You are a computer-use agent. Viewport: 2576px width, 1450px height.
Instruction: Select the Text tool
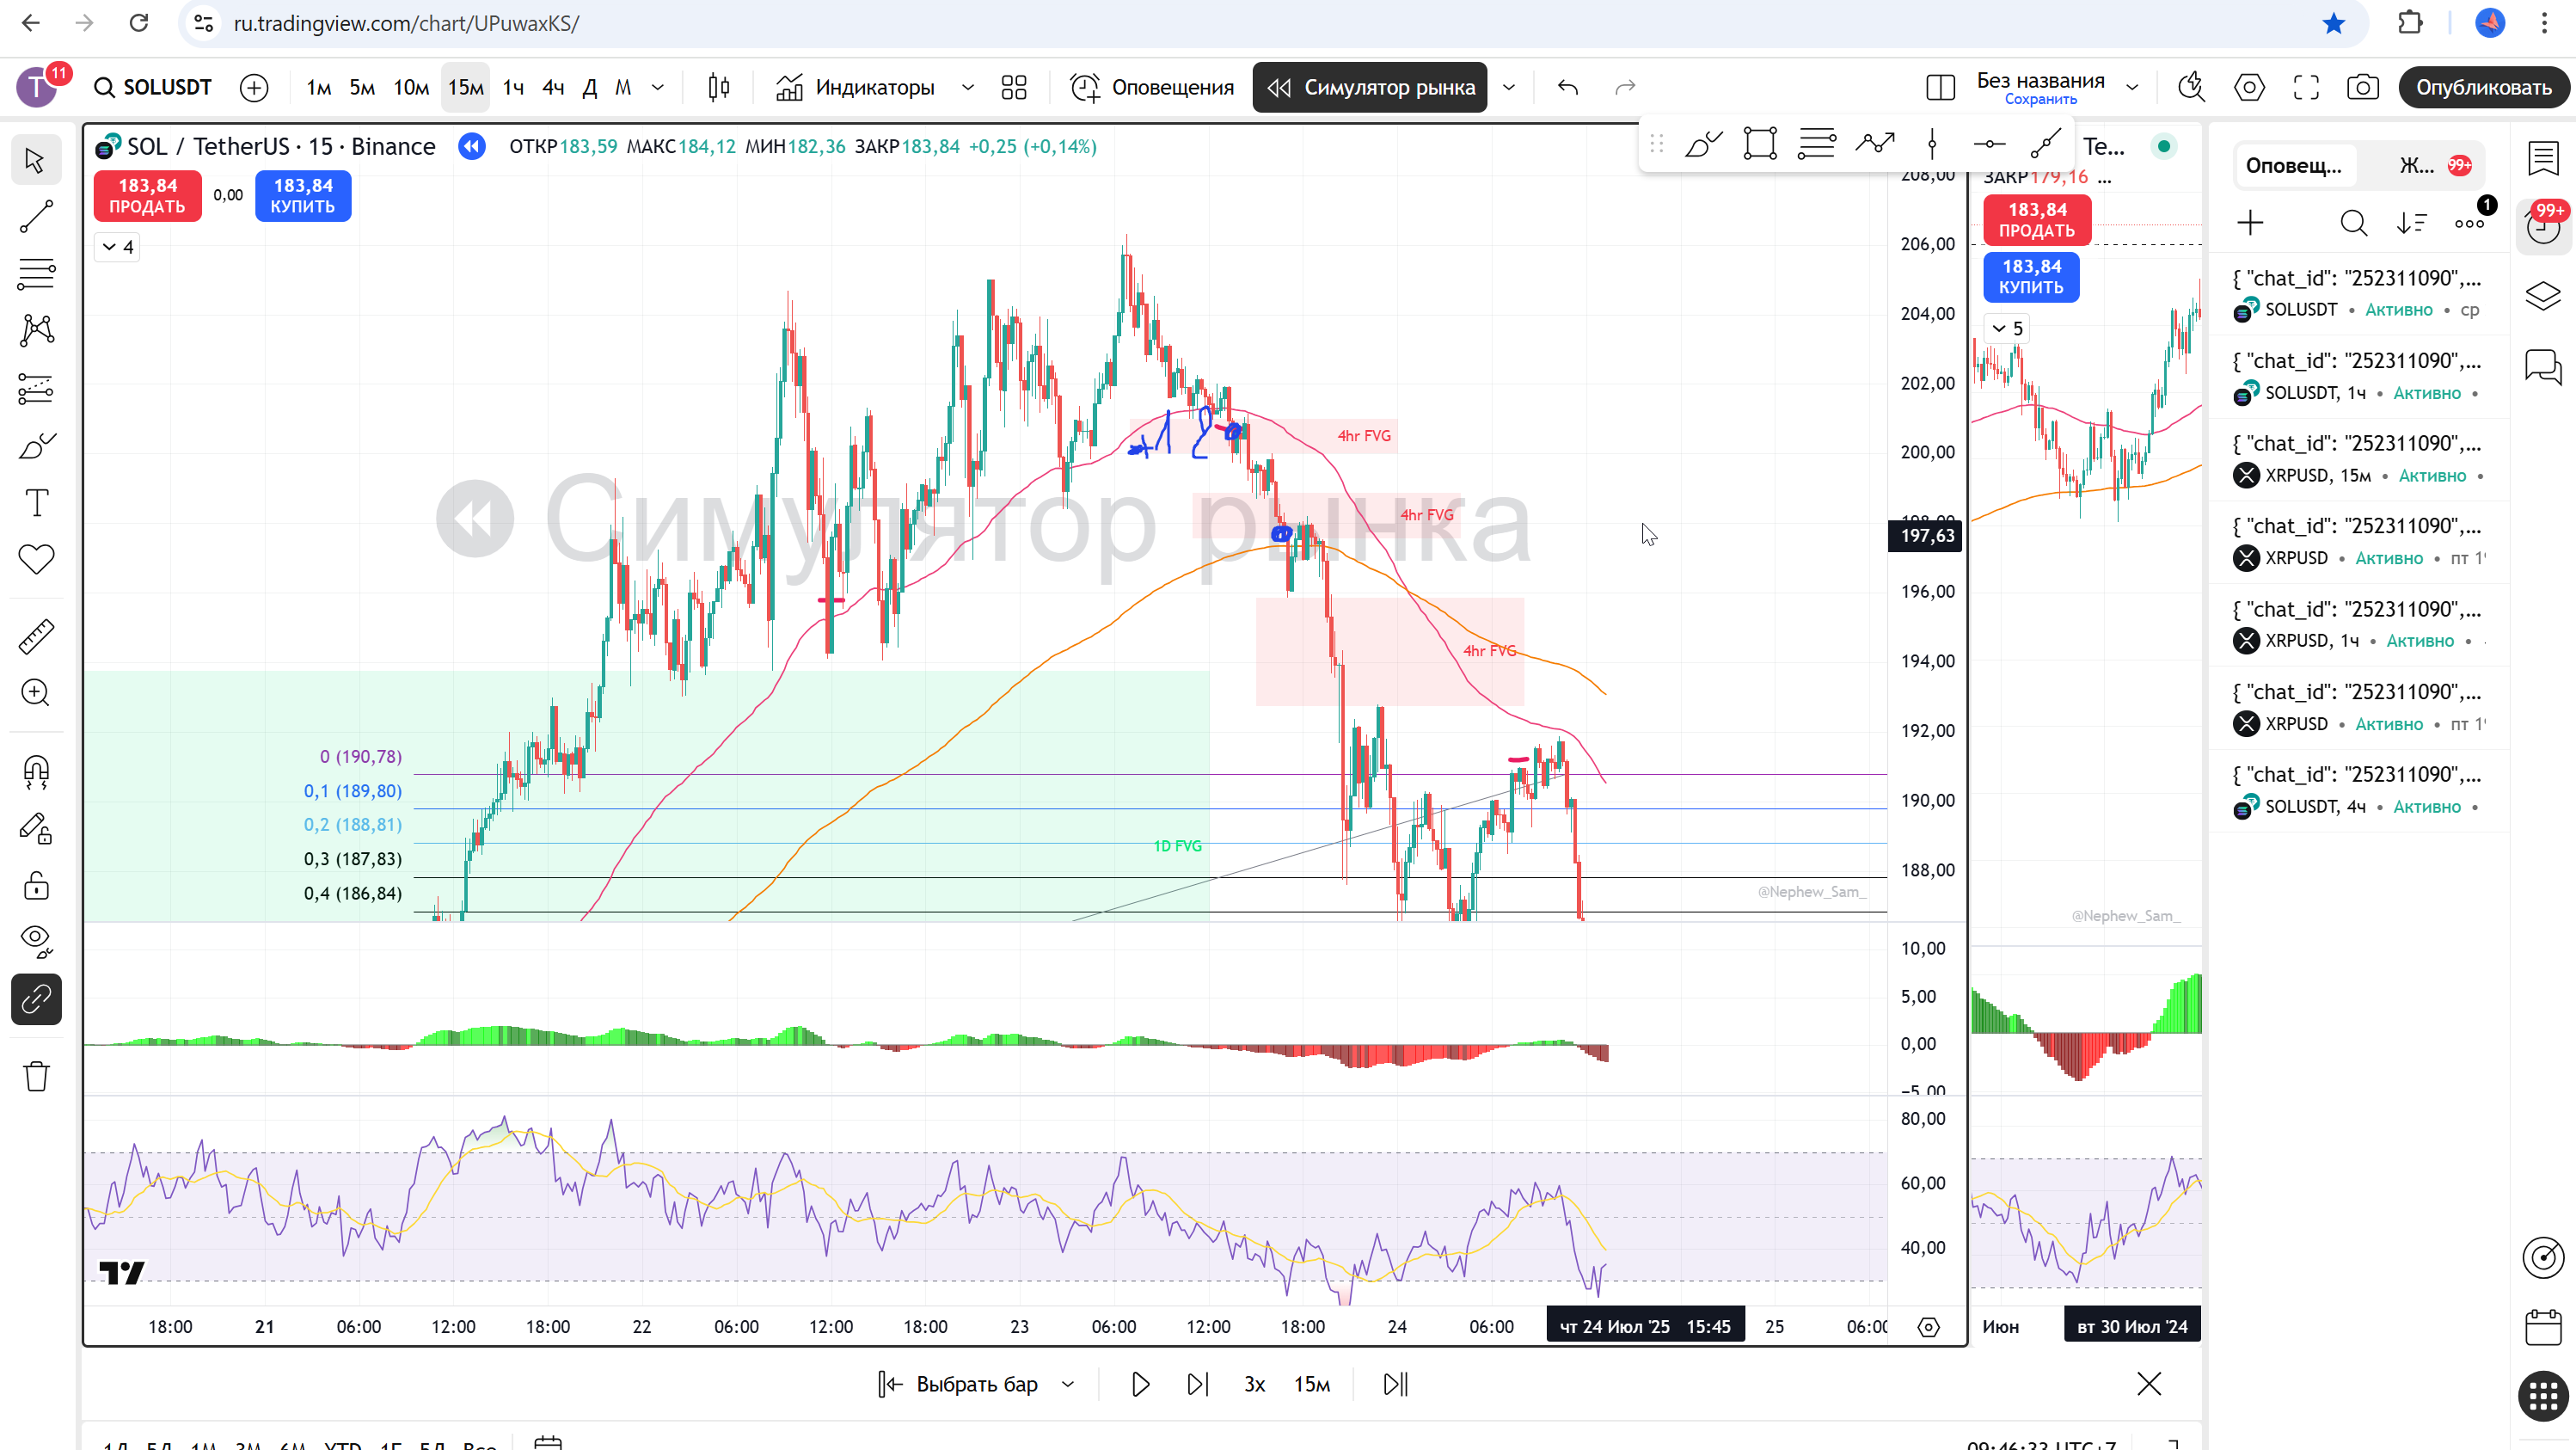[x=36, y=502]
